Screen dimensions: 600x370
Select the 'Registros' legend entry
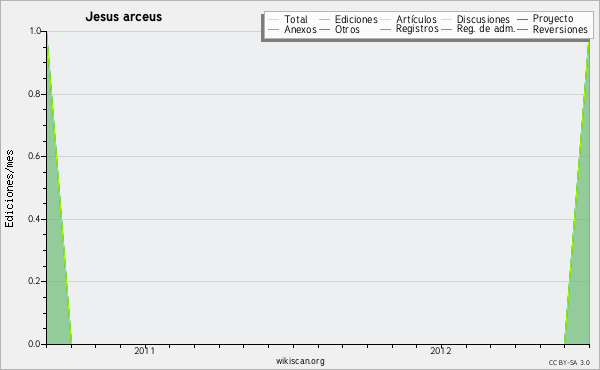pos(417,29)
